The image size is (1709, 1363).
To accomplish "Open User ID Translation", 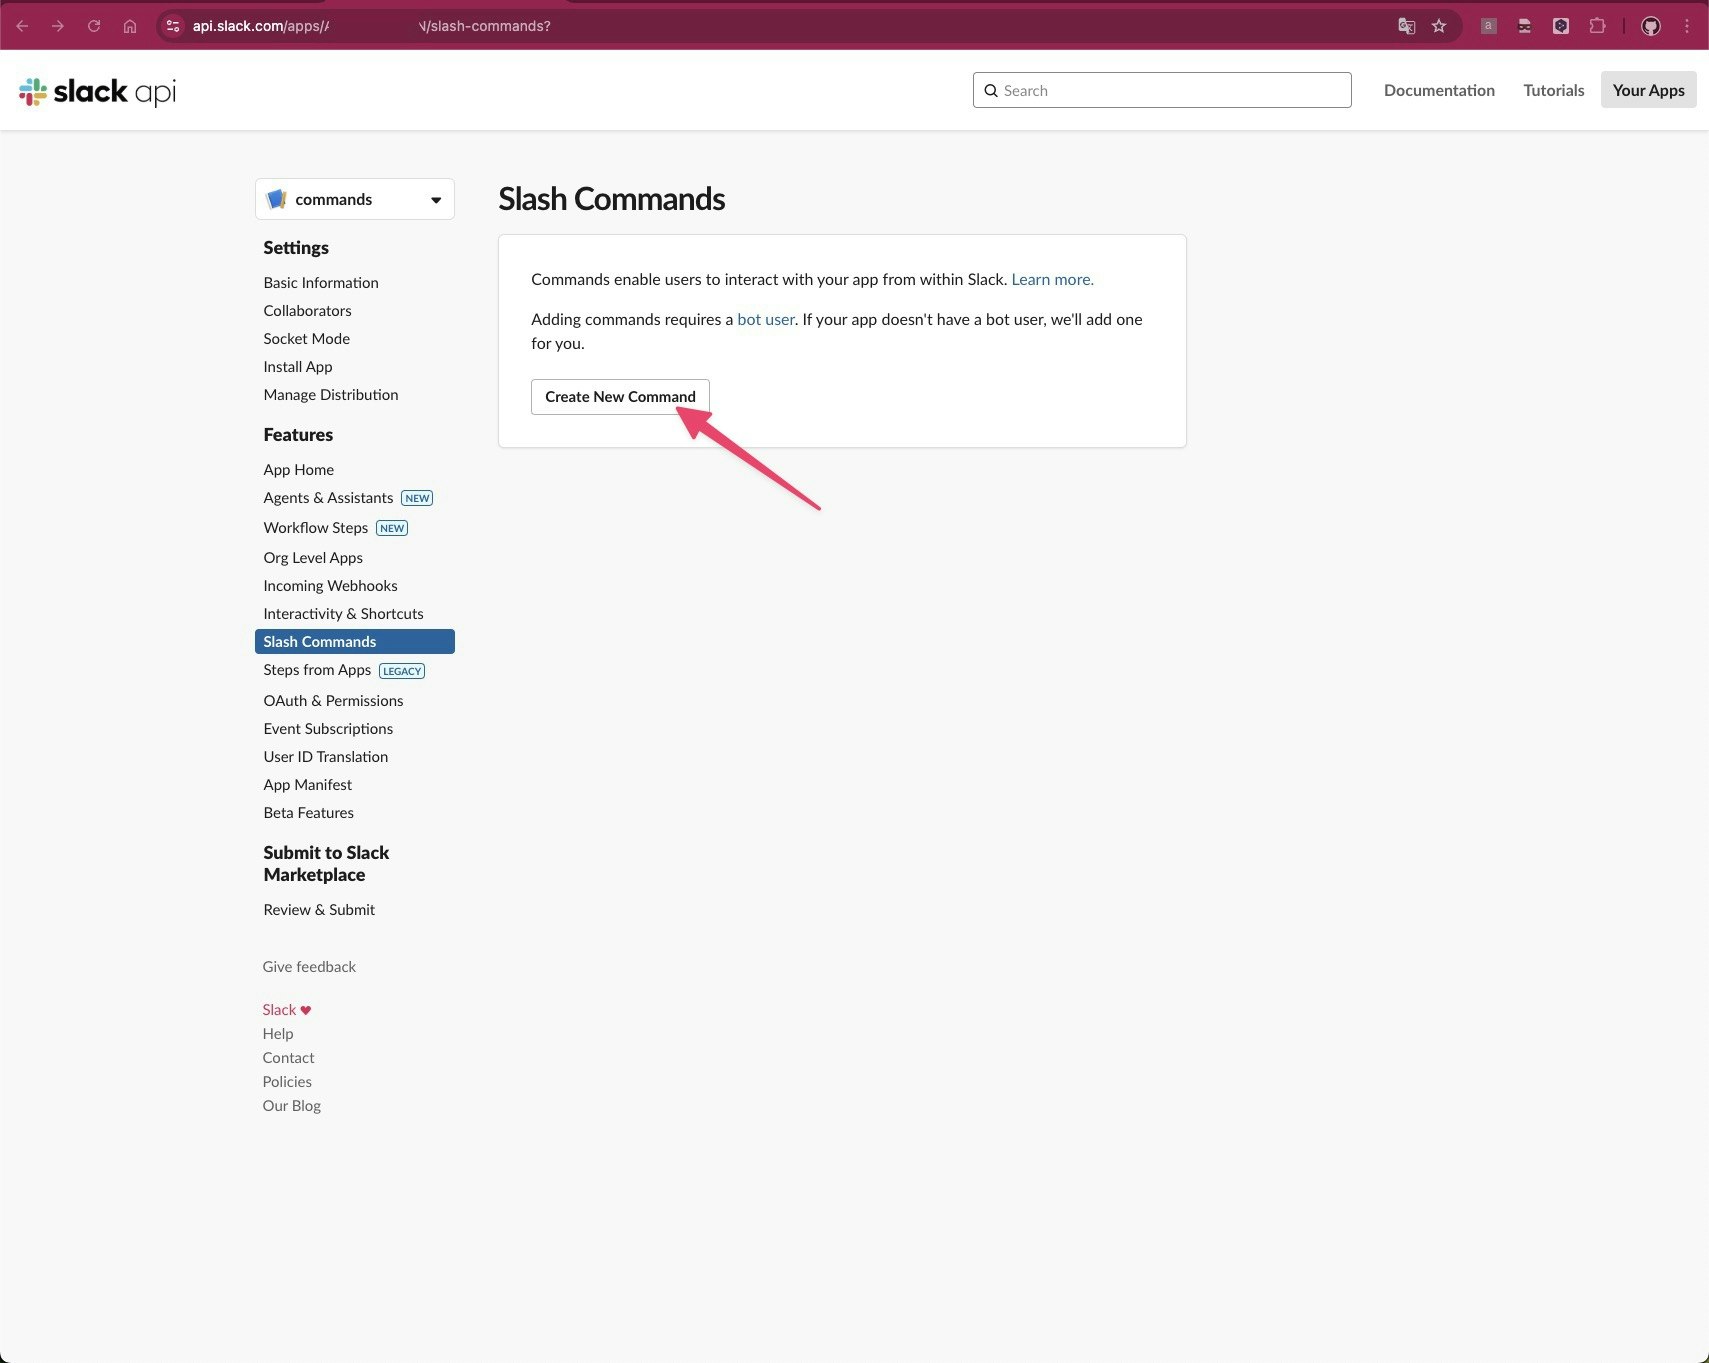I will (326, 757).
